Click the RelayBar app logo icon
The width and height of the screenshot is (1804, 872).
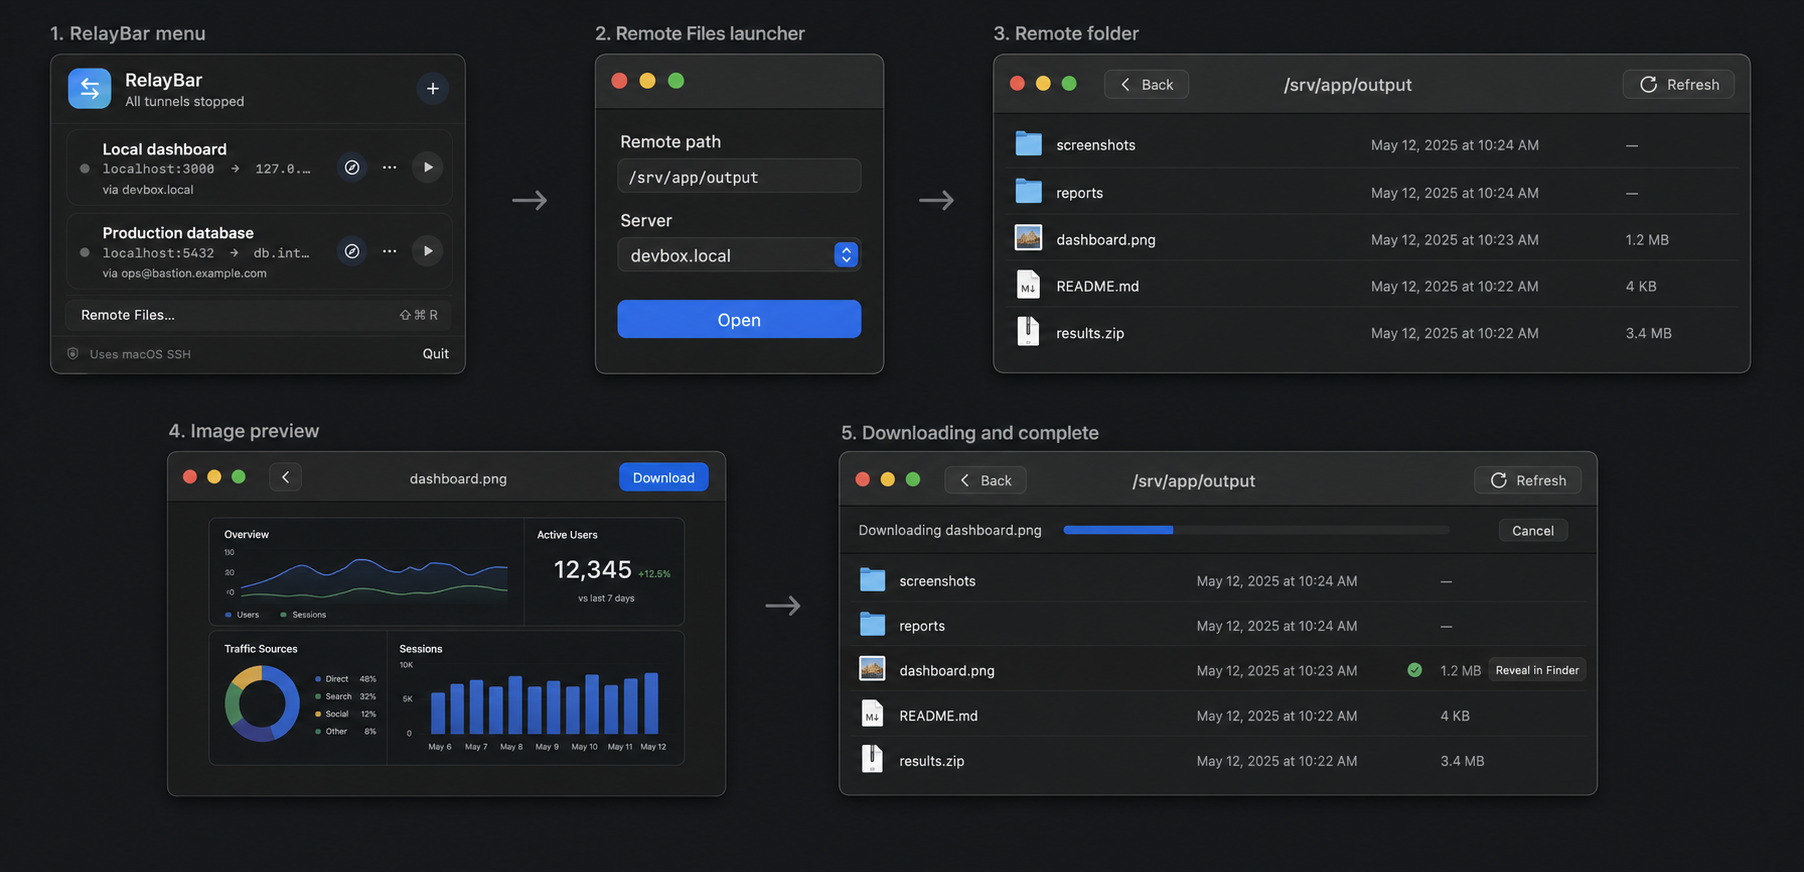tap(89, 88)
